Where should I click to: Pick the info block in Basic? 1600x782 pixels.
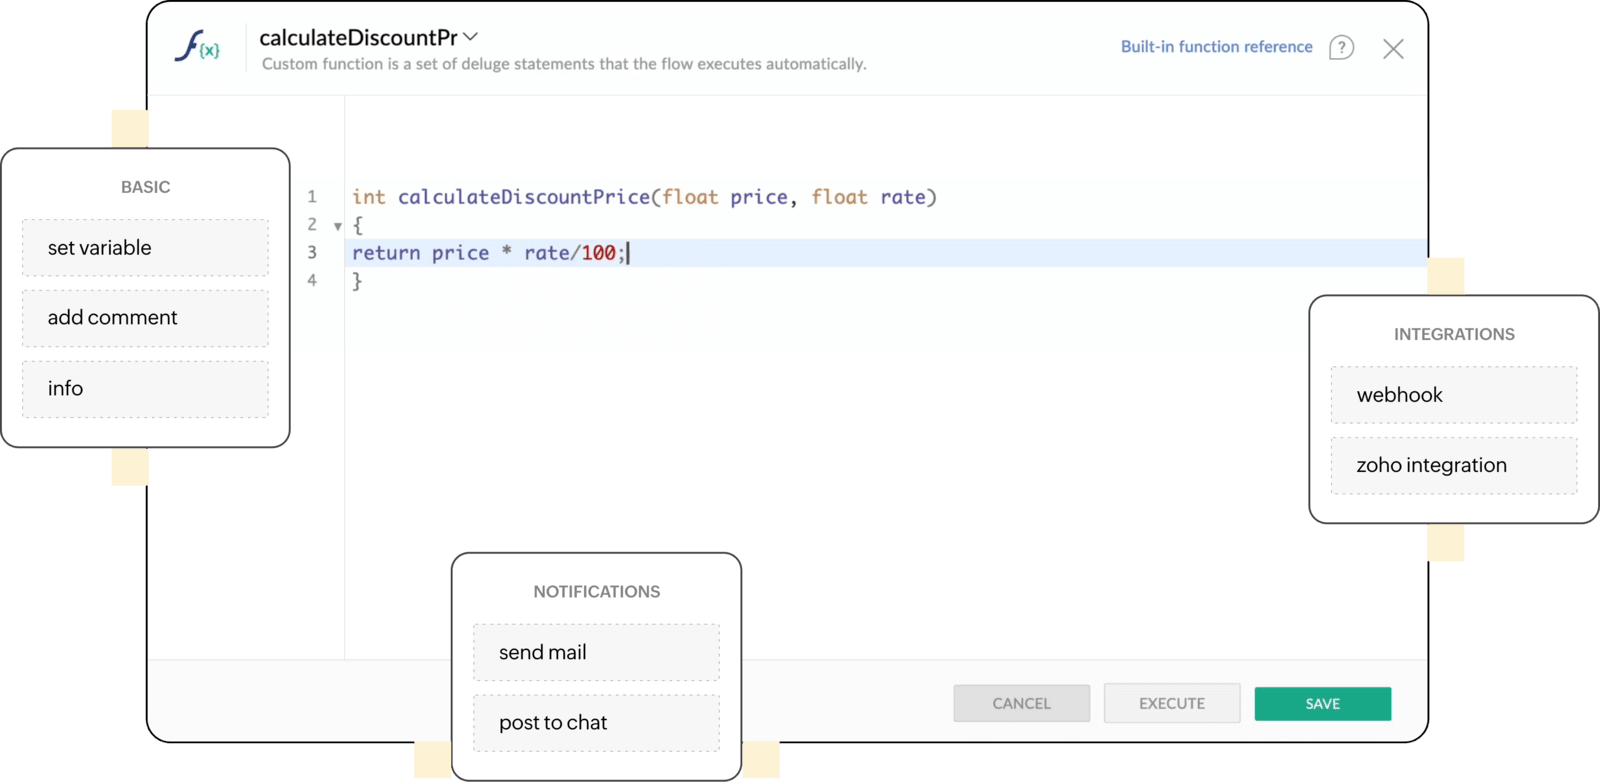[145, 389]
